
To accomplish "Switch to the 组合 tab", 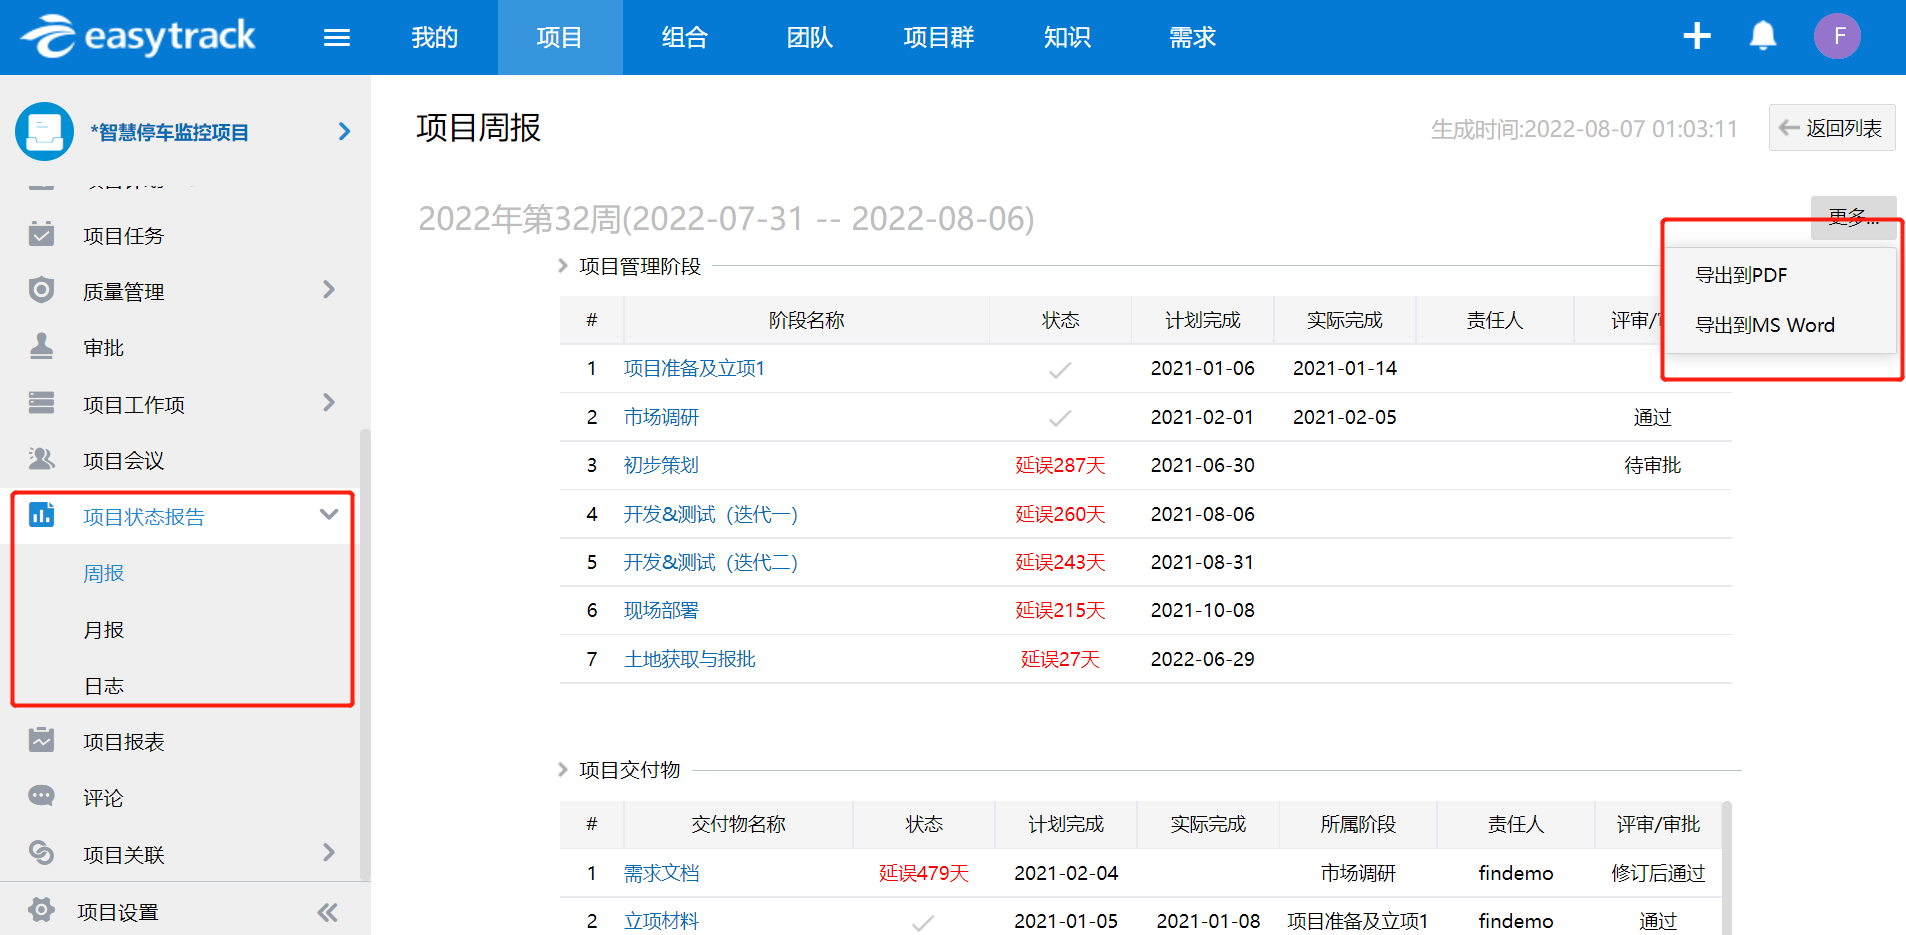I will pyautogui.click(x=684, y=38).
